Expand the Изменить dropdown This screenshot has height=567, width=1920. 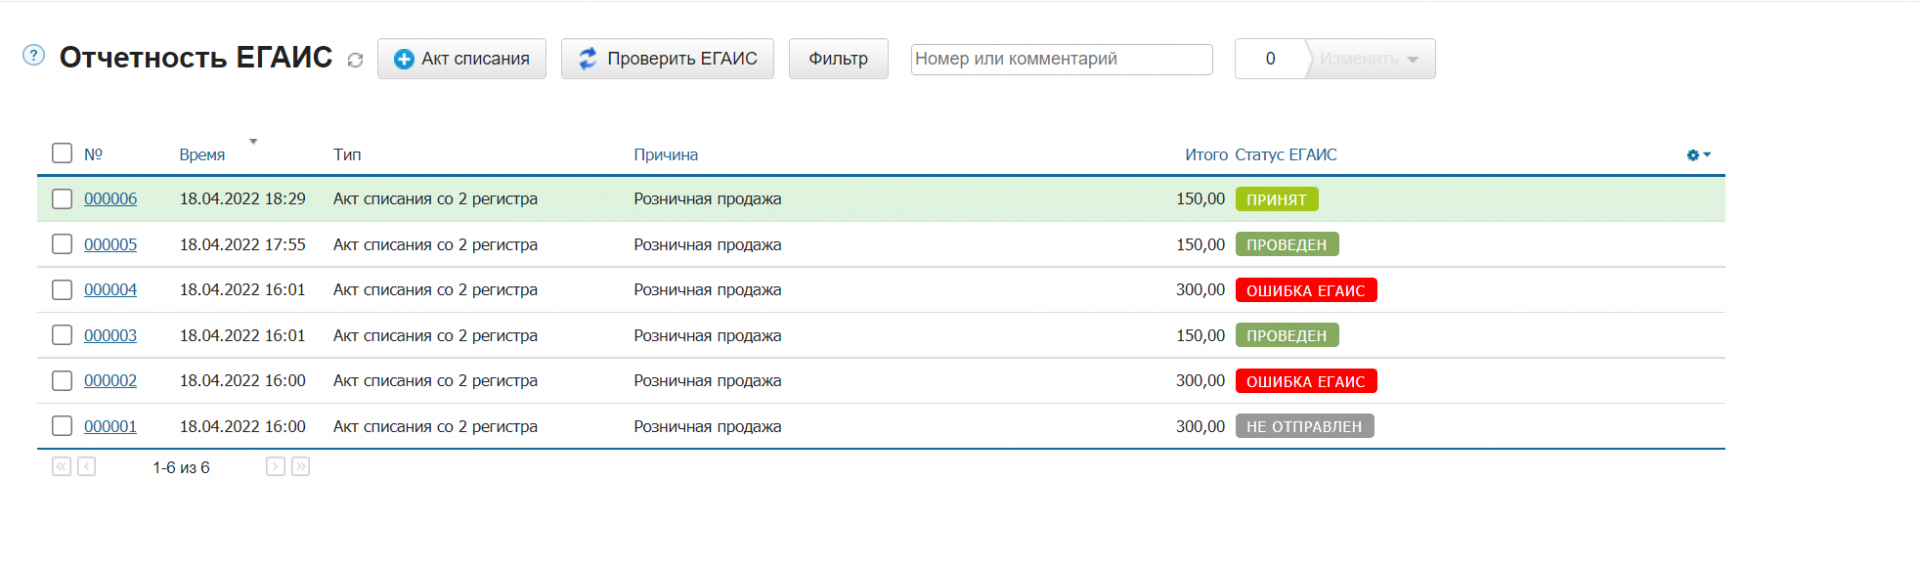click(x=1370, y=59)
